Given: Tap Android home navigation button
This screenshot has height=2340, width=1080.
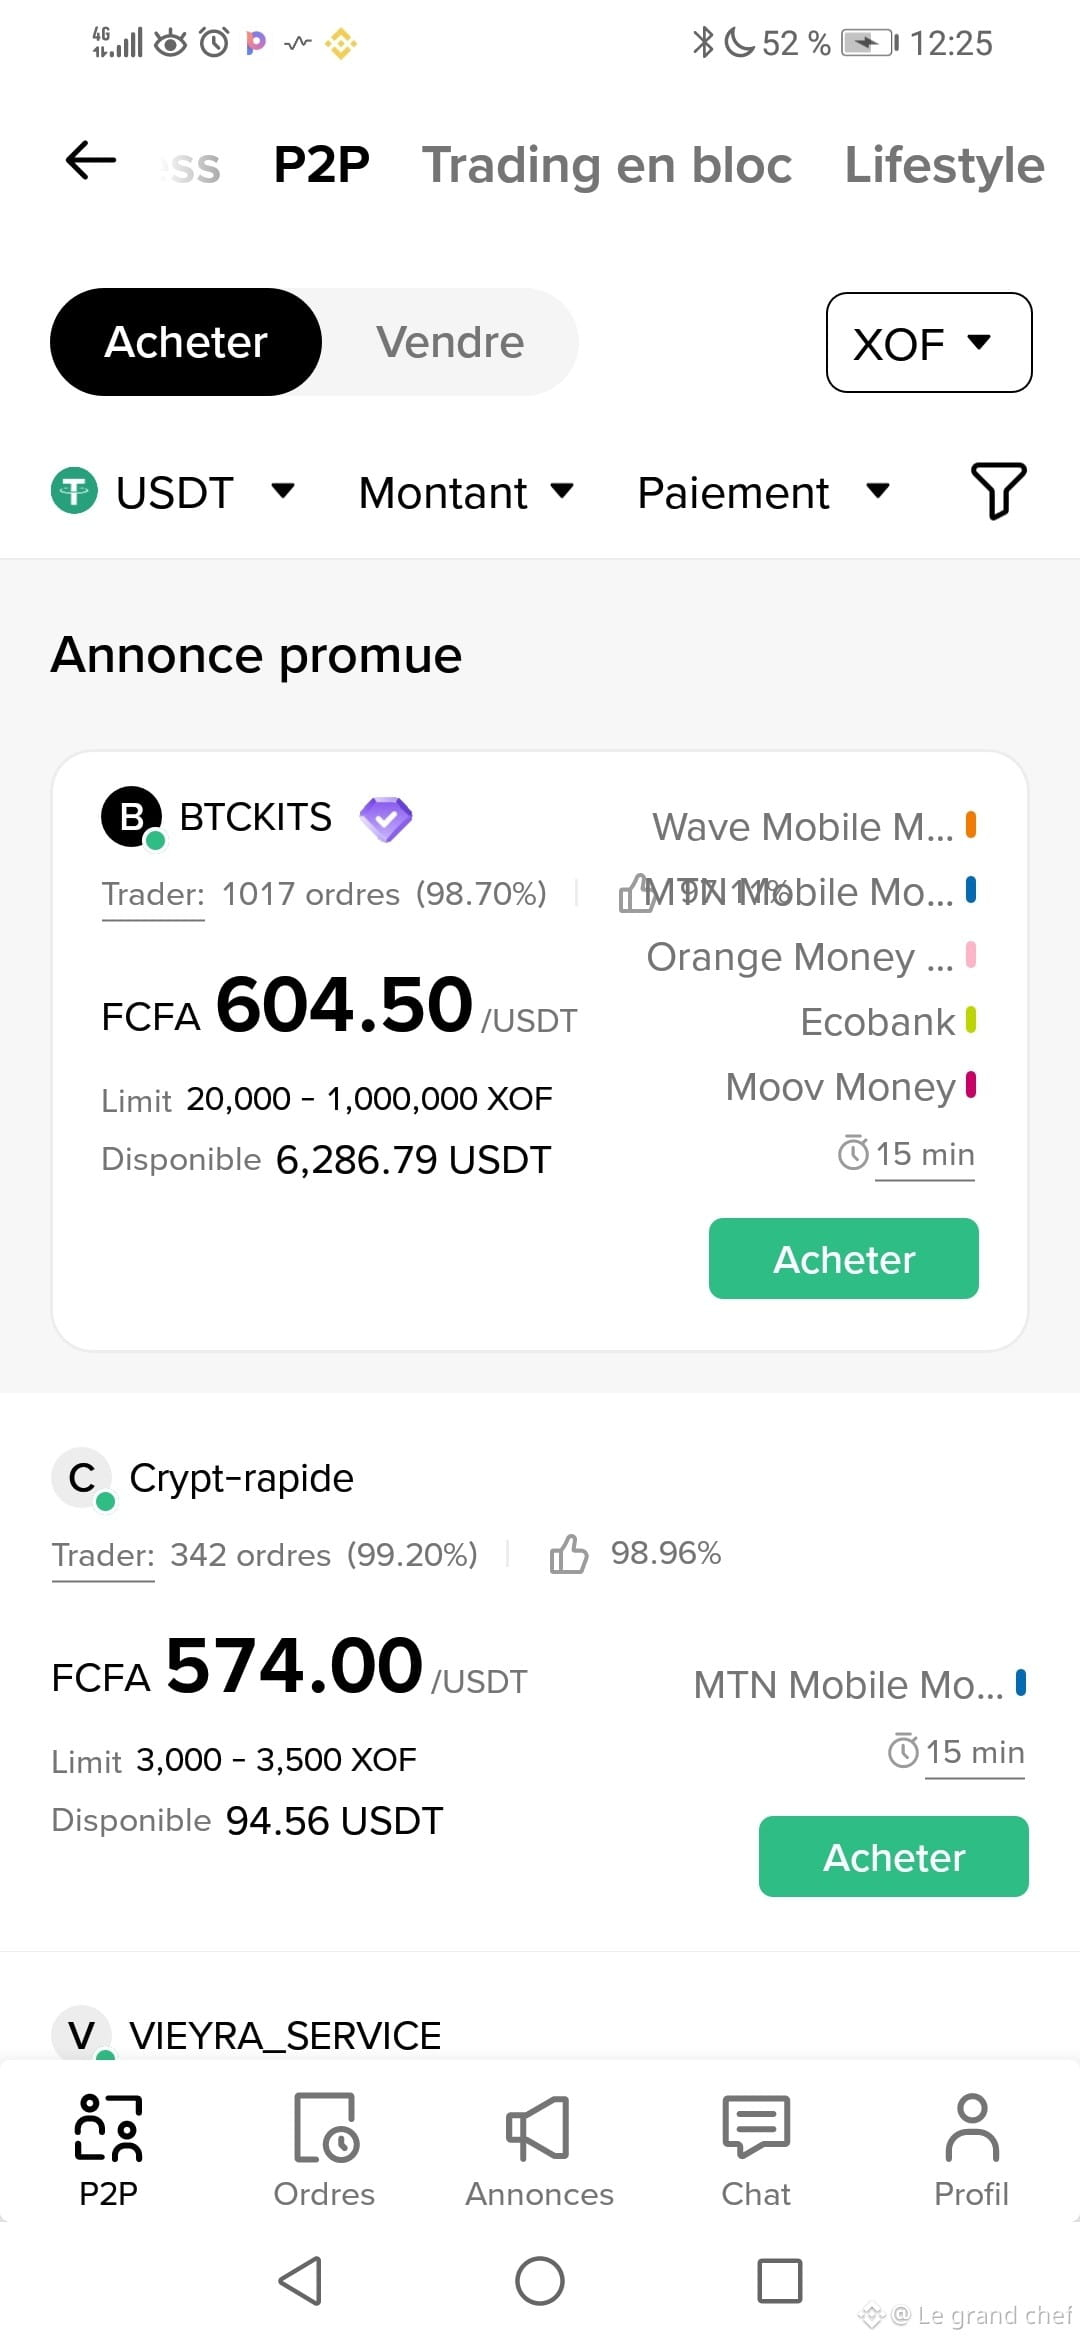Looking at the screenshot, I should point(540,2281).
